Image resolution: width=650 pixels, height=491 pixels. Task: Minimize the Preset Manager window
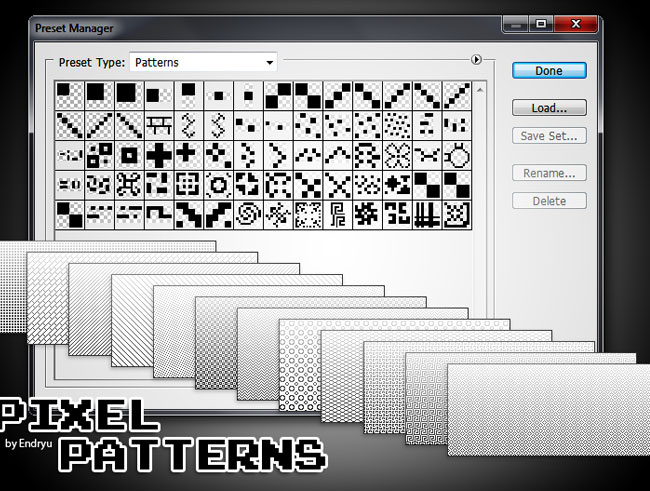pyautogui.click(x=516, y=24)
